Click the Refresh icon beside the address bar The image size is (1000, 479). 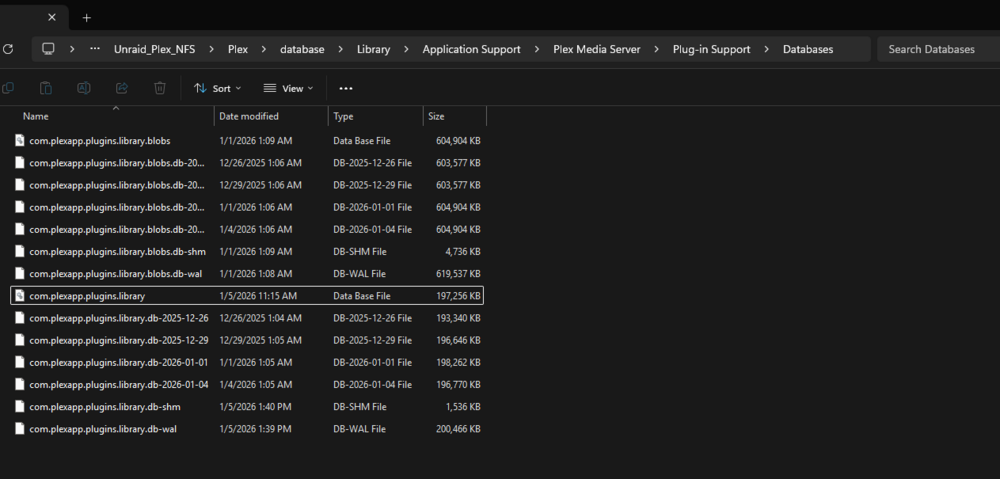8,49
